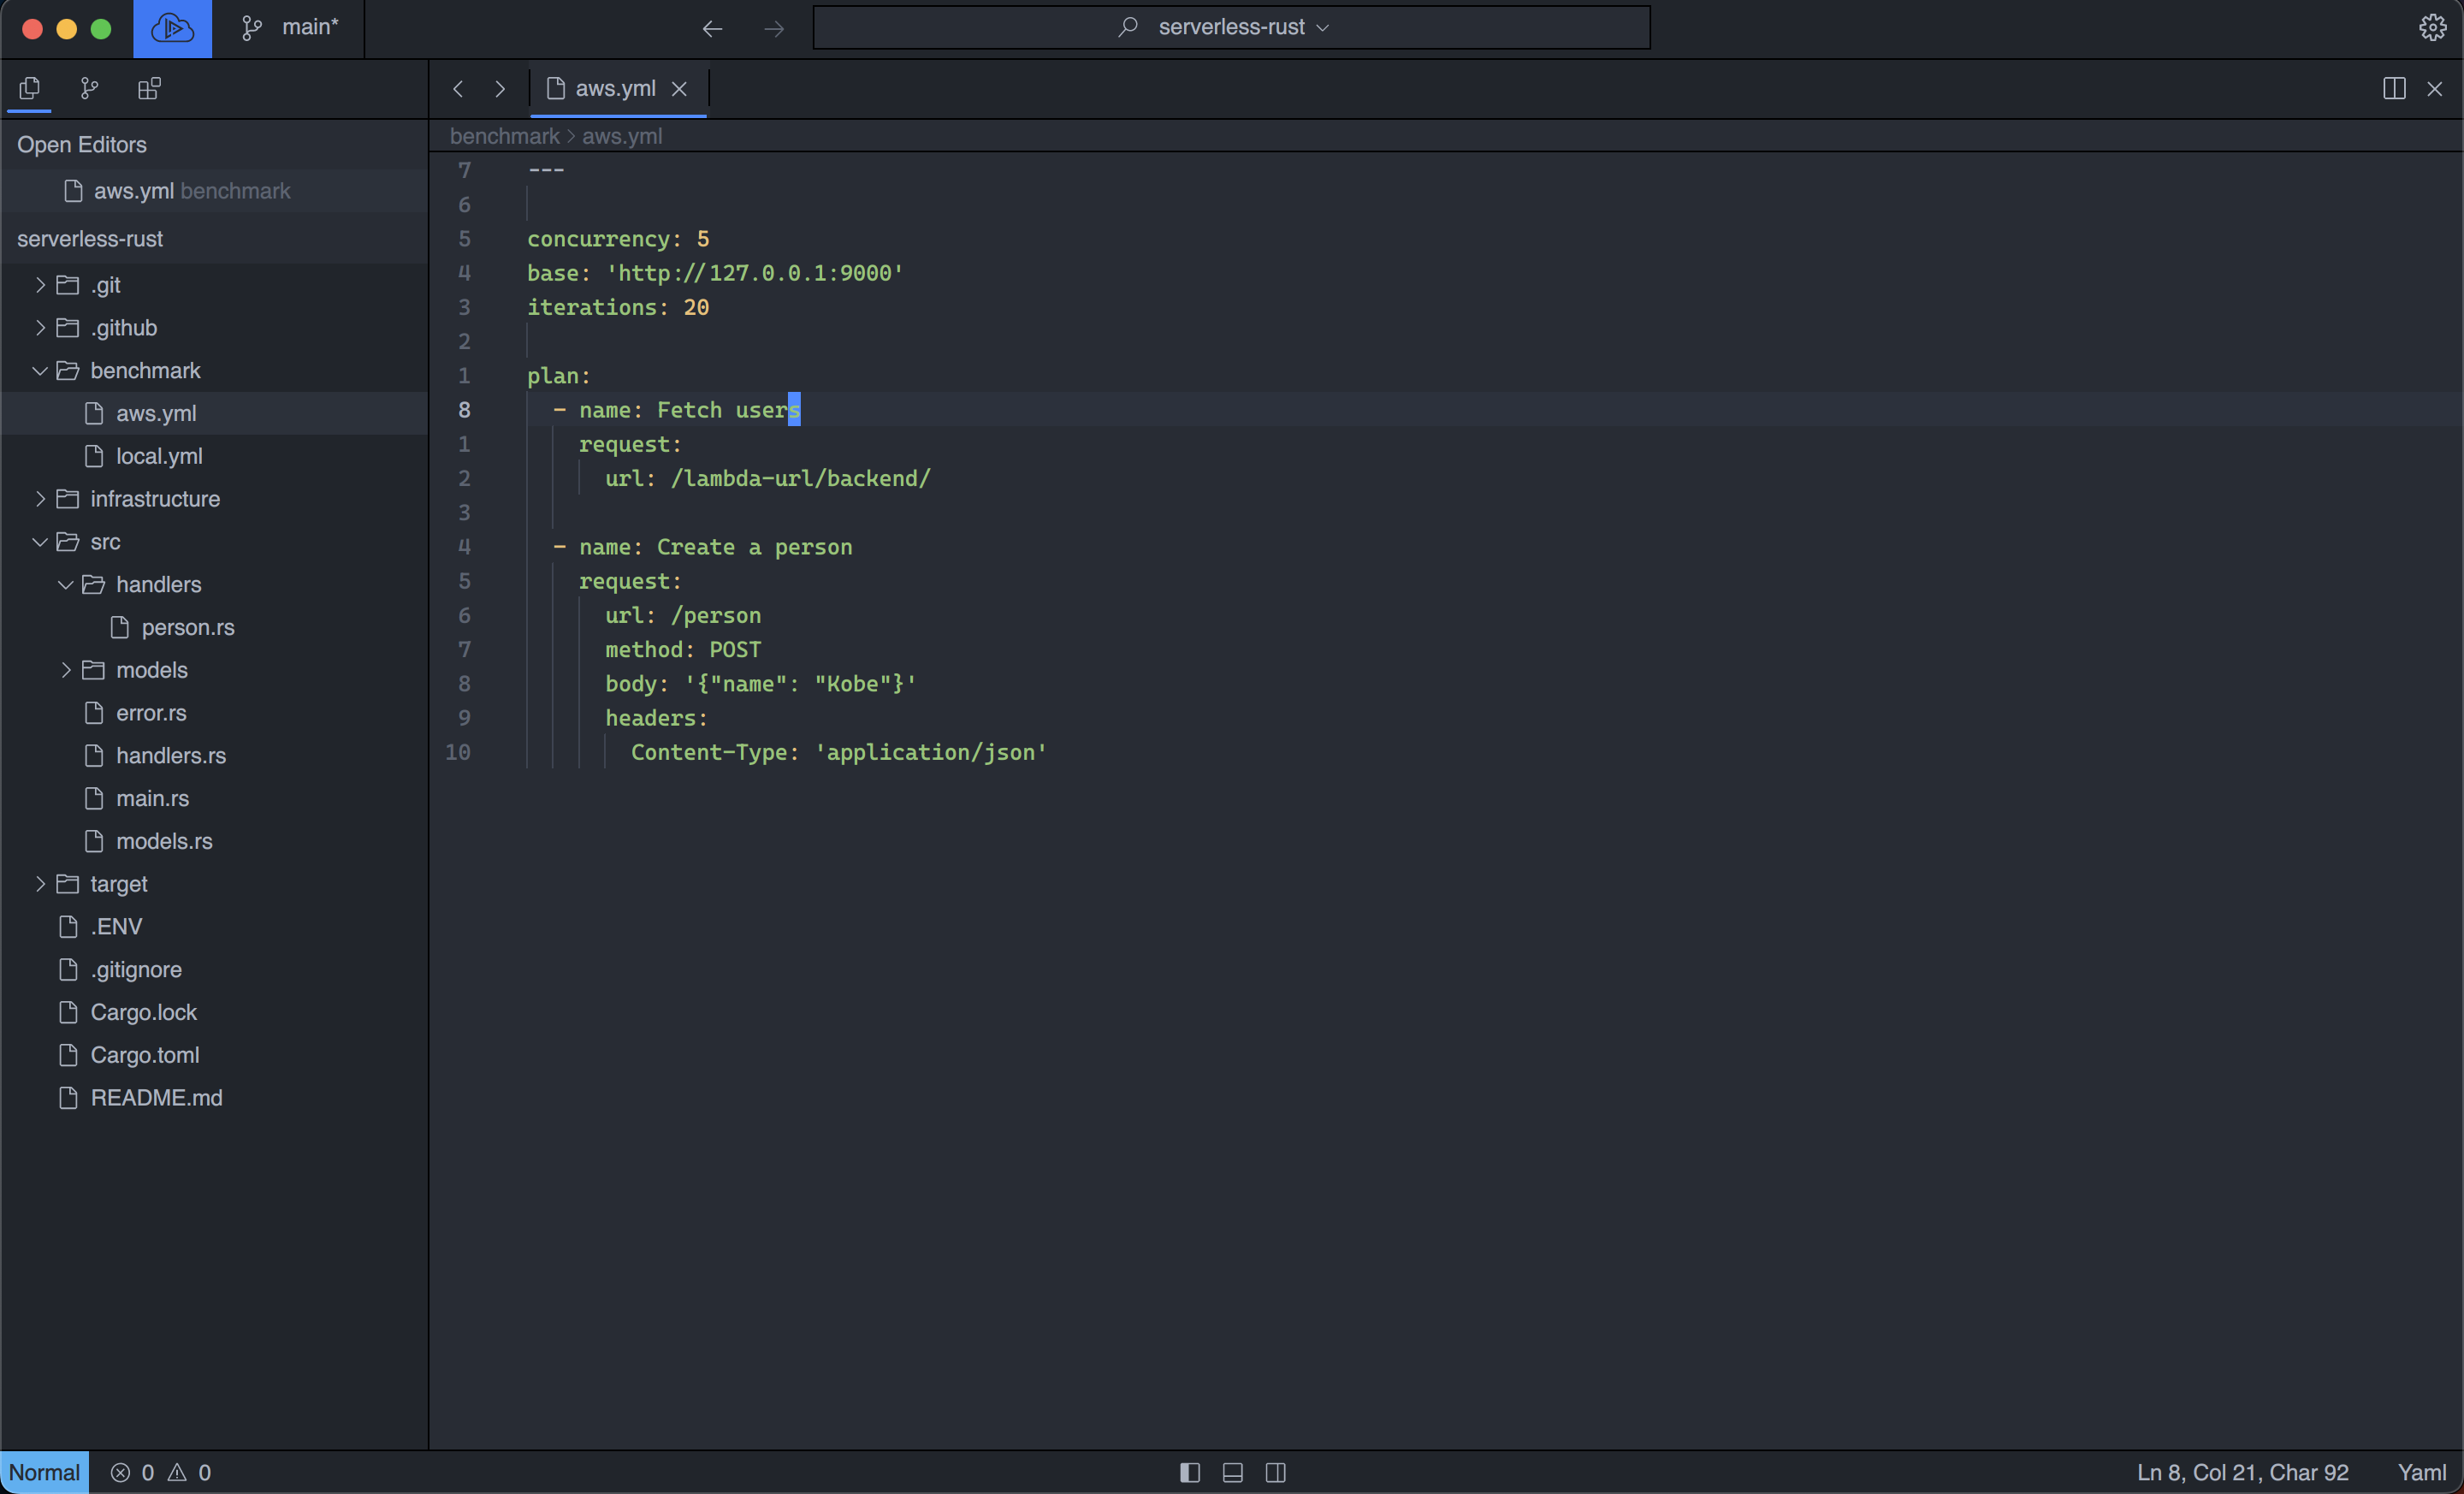Viewport: 2464px width, 1494px height.
Task: Open the branch selector showing main*
Action: [x=290, y=28]
